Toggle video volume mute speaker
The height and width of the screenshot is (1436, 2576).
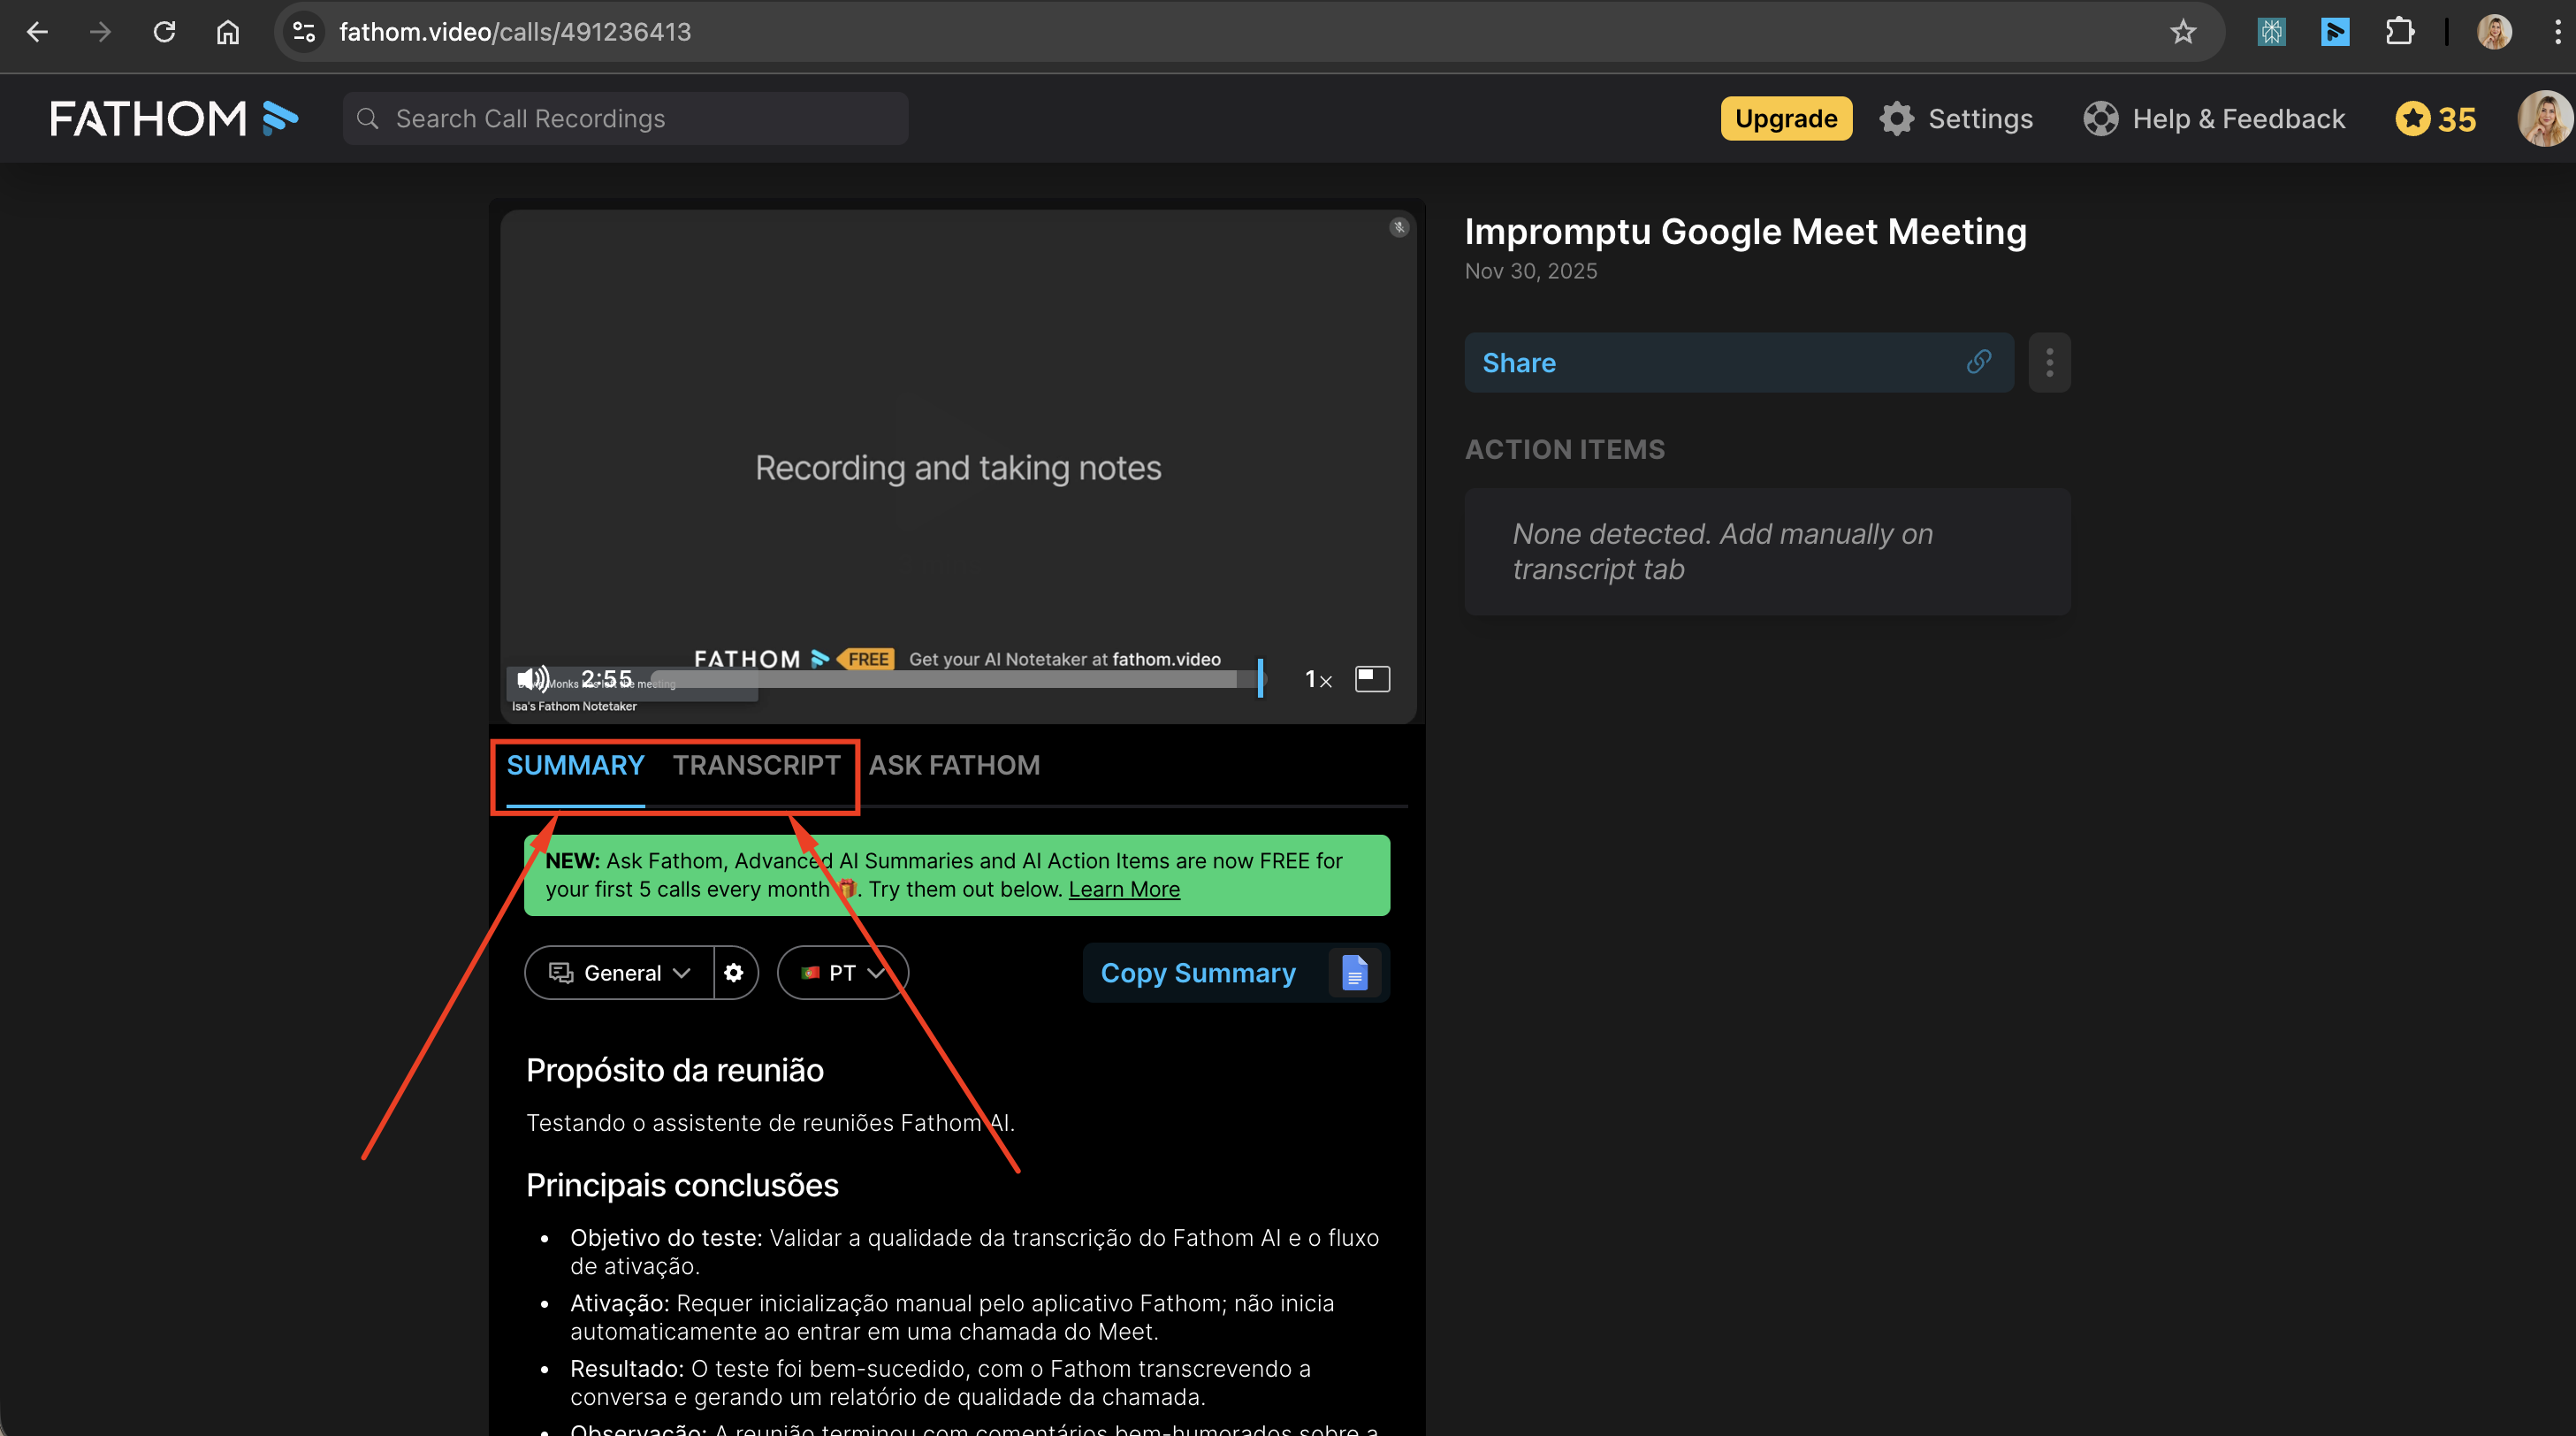tap(531, 679)
